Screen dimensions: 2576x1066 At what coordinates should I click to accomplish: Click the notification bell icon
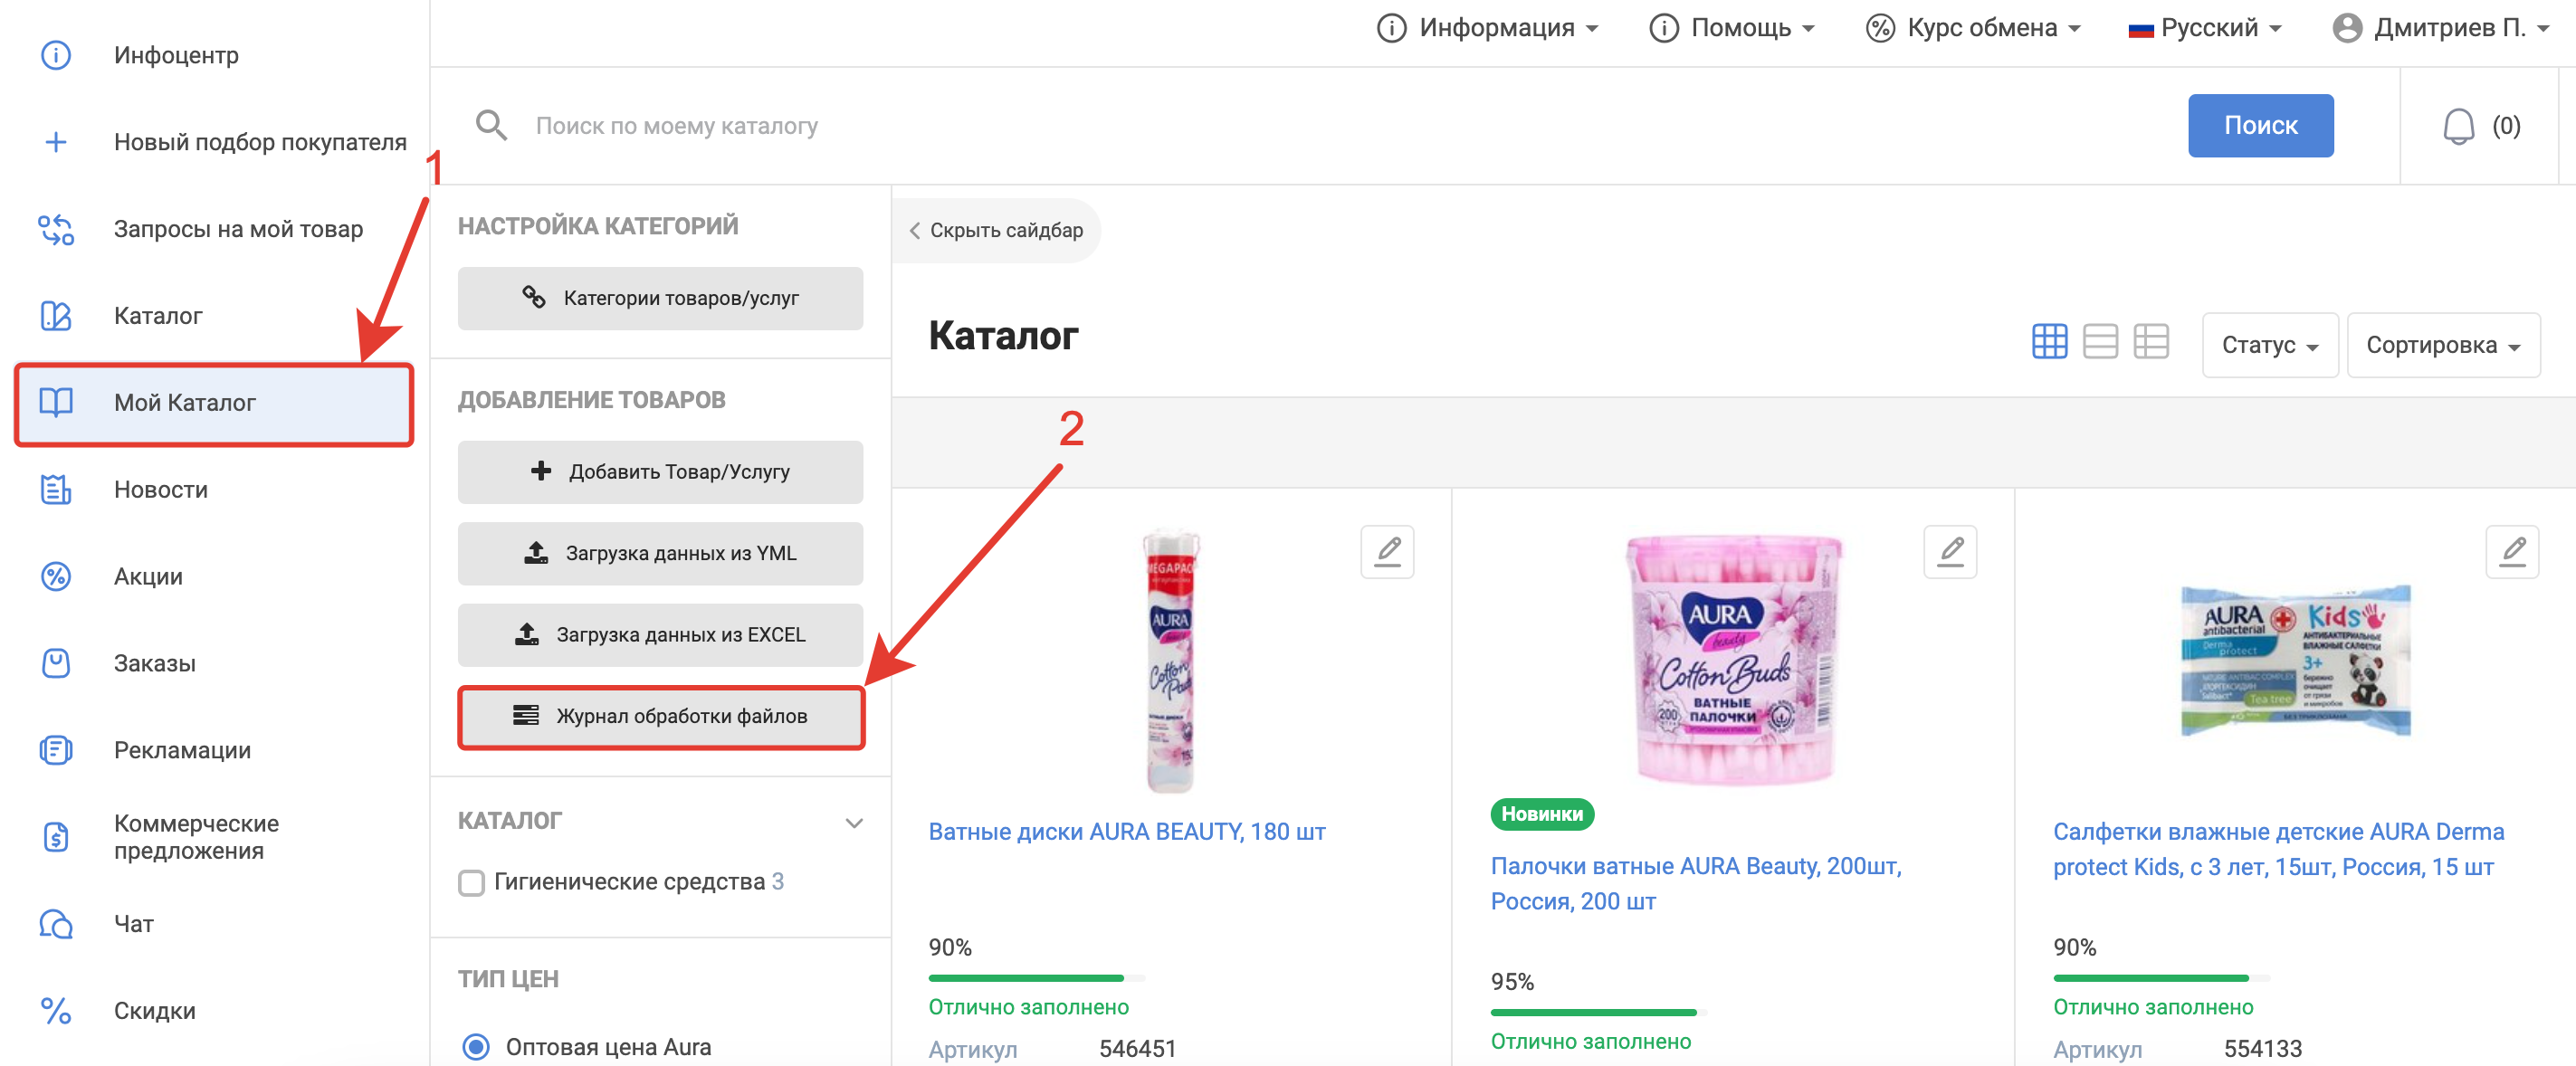point(2457,127)
